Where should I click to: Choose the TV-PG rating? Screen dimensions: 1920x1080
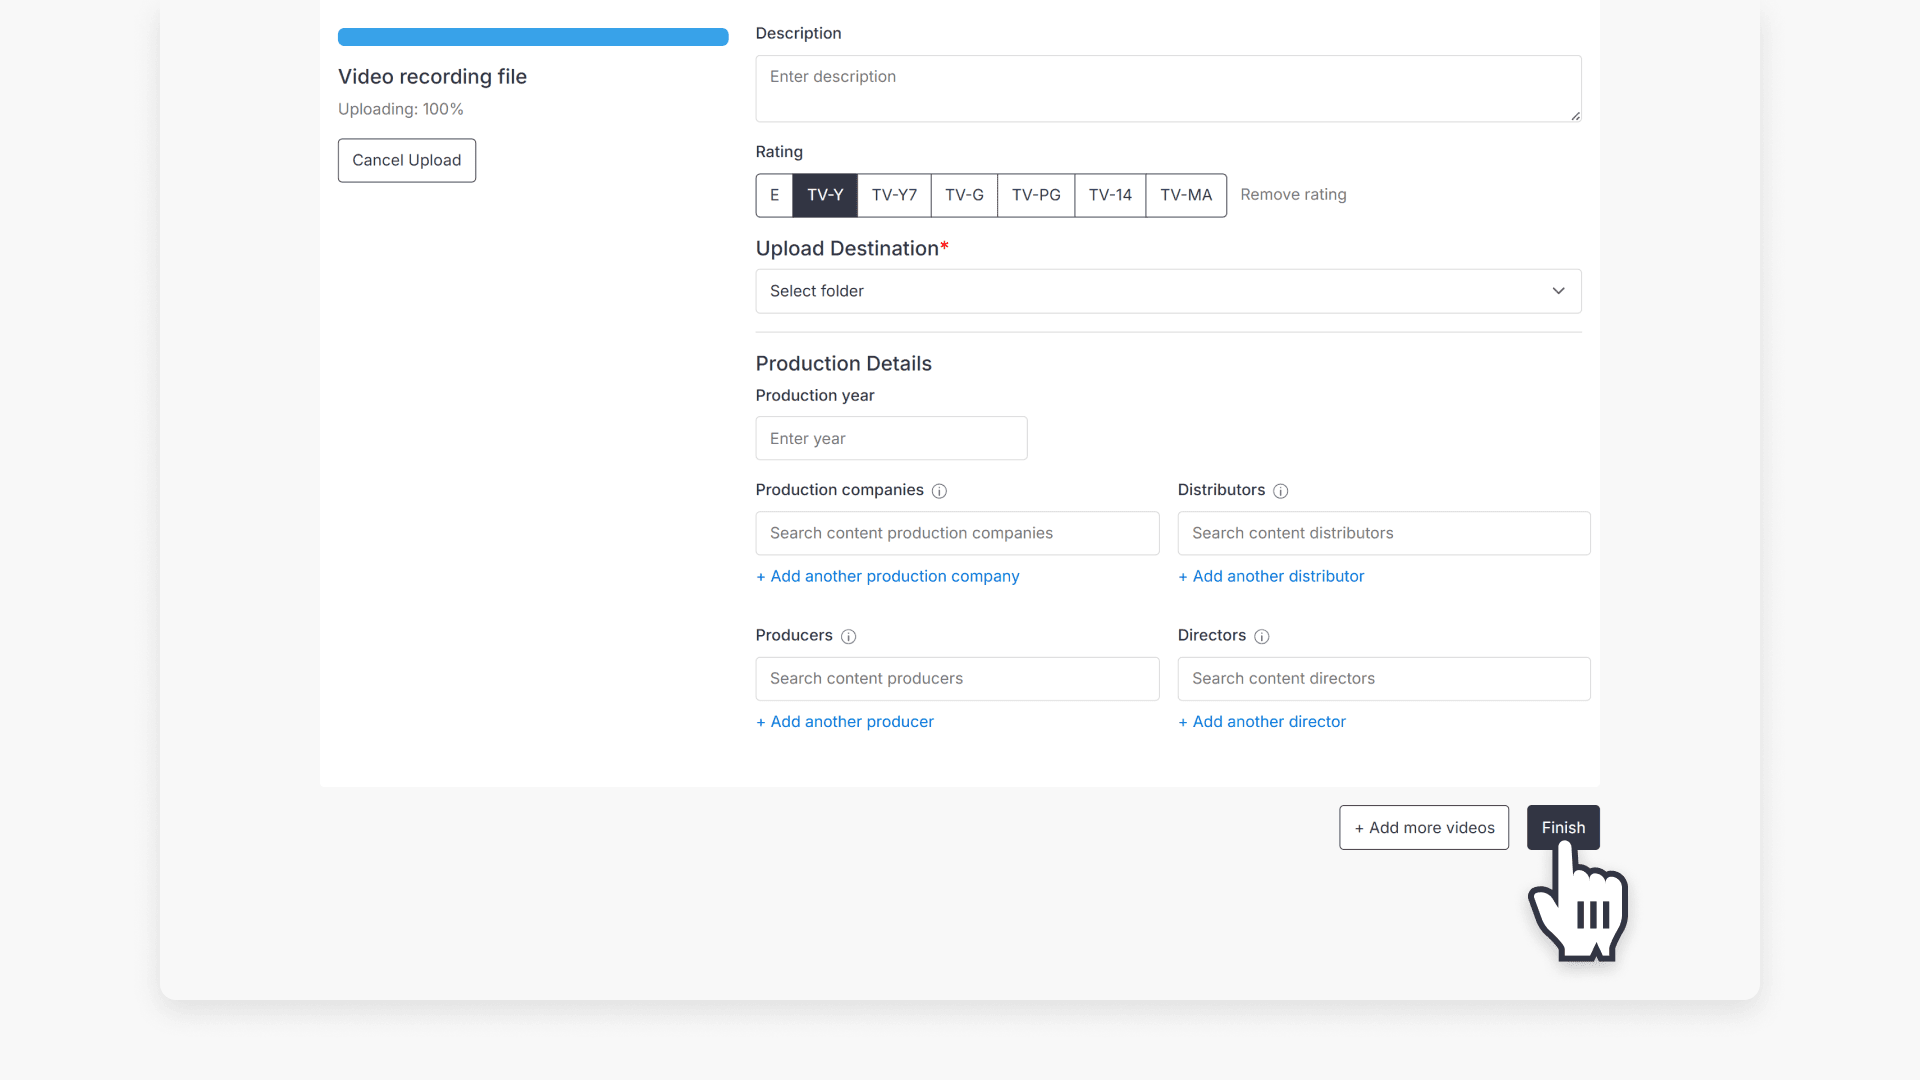(x=1035, y=195)
